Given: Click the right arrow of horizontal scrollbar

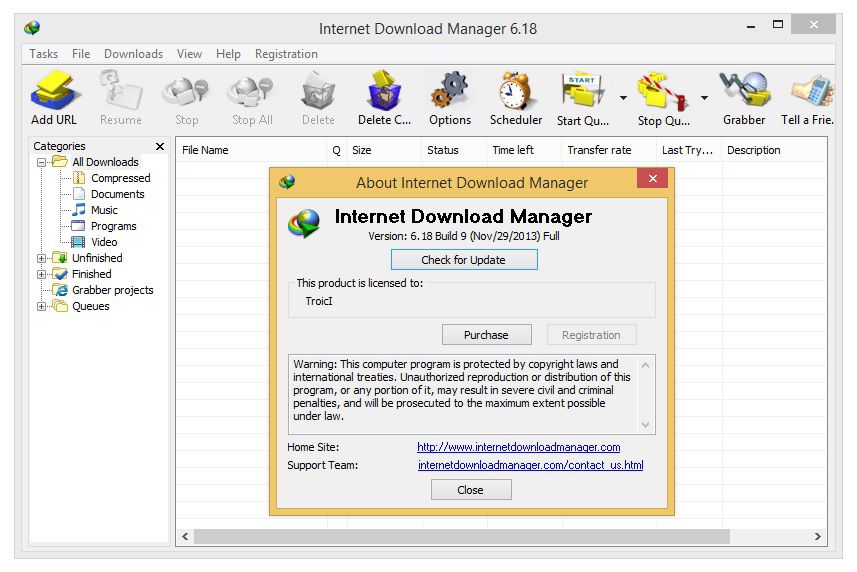Looking at the screenshot, I should click(x=817, y=536).
